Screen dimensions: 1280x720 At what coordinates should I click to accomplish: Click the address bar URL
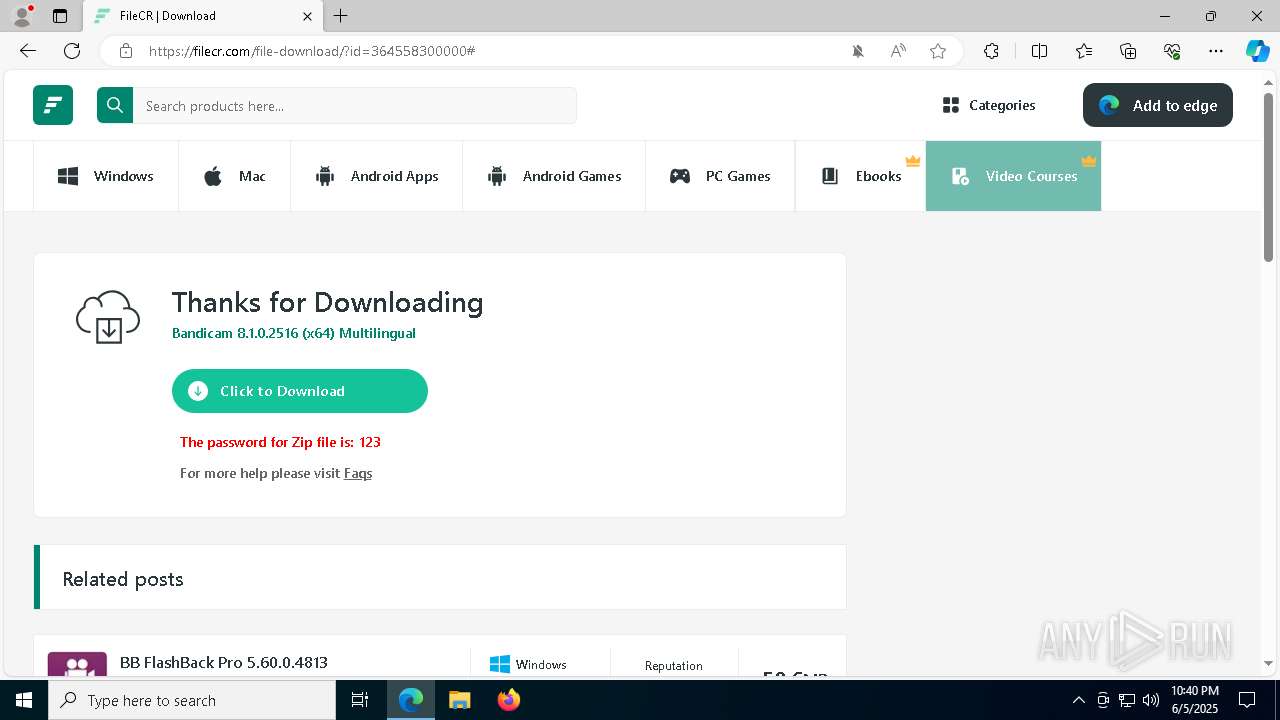click(312, 51)
